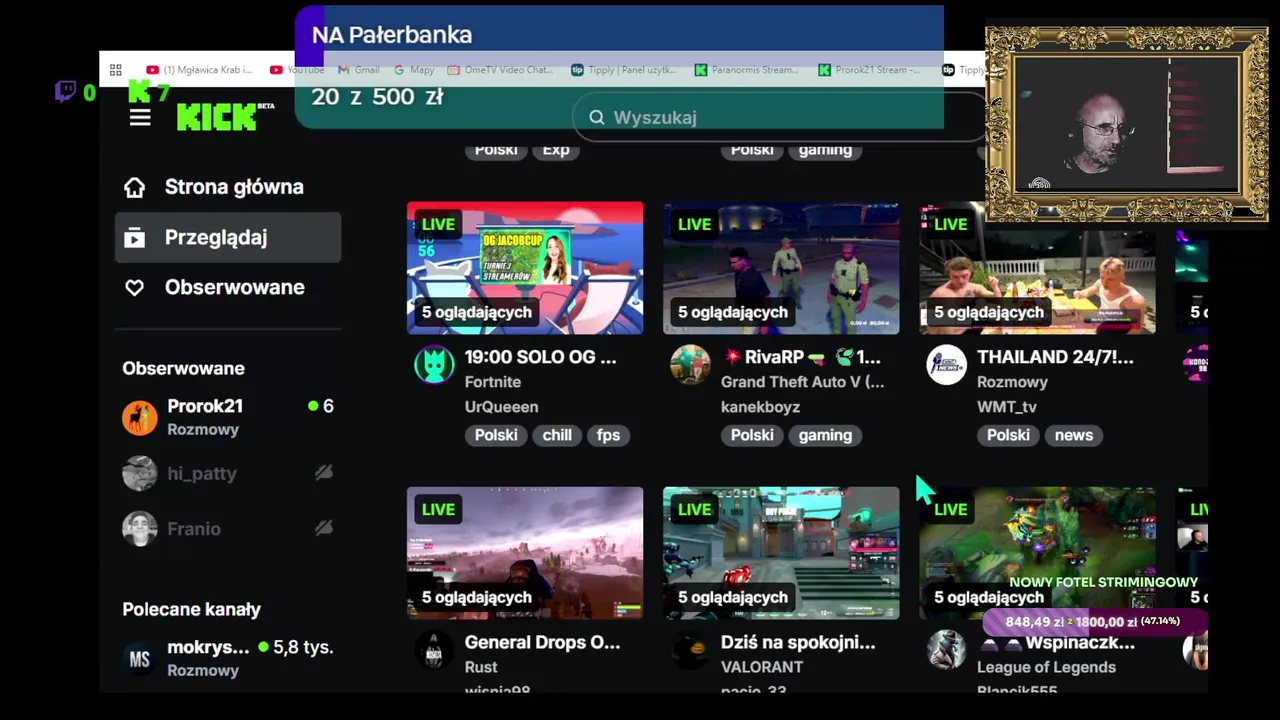This screenshot has height=720, width=1280.
Task: Click hi_patty offline status icon
Action: 324,473
